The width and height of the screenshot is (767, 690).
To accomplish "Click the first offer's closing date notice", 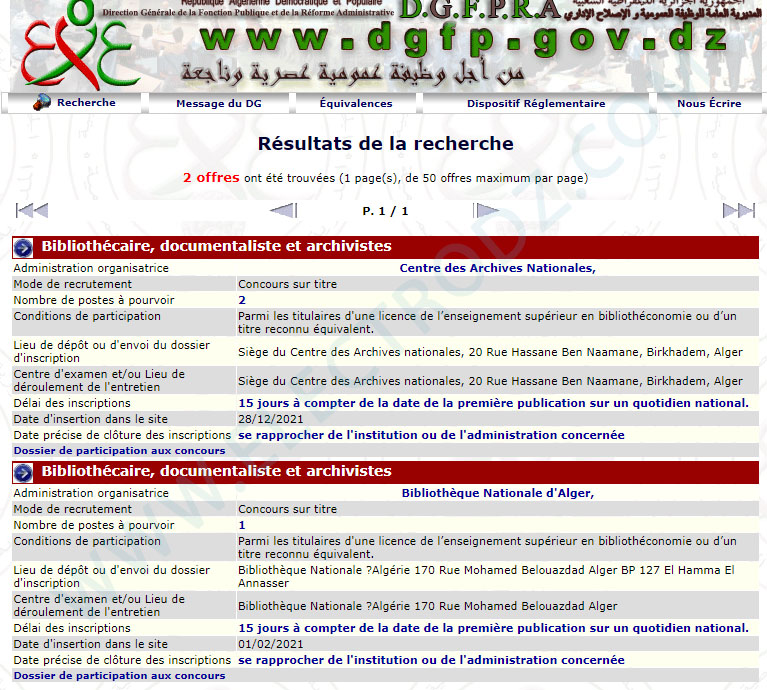I will pos(431,435).
